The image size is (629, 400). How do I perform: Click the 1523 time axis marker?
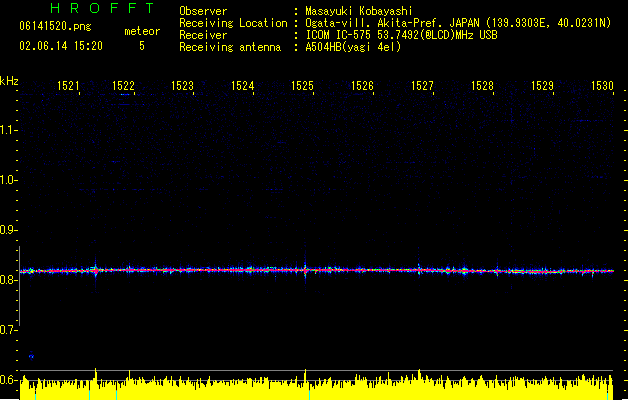(183, 86)
